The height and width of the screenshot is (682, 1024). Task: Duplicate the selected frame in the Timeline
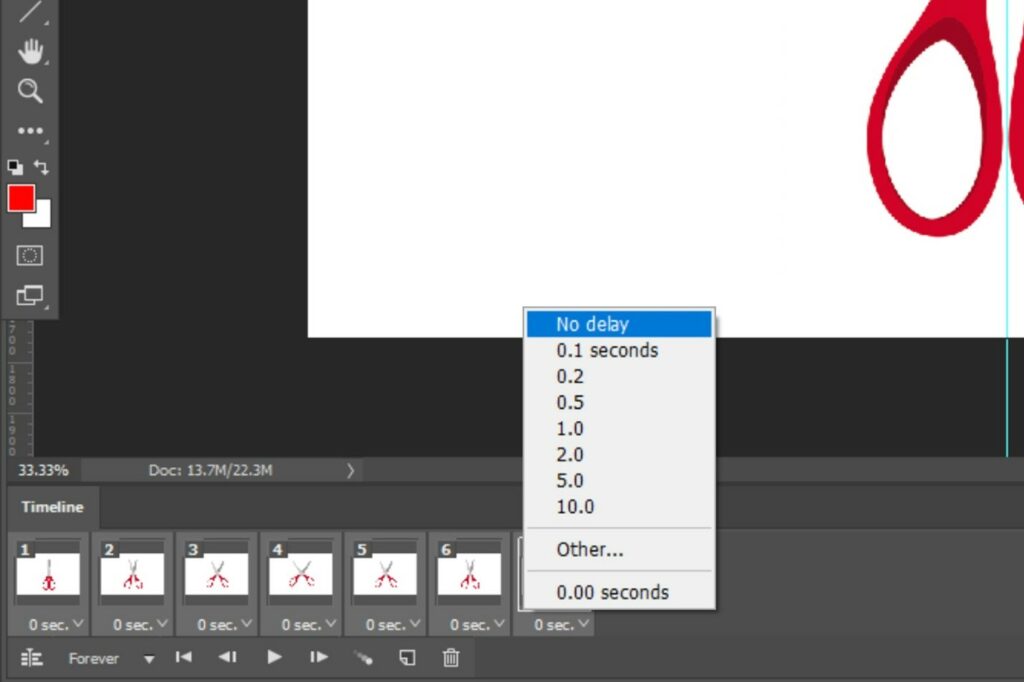pos(407,657)
